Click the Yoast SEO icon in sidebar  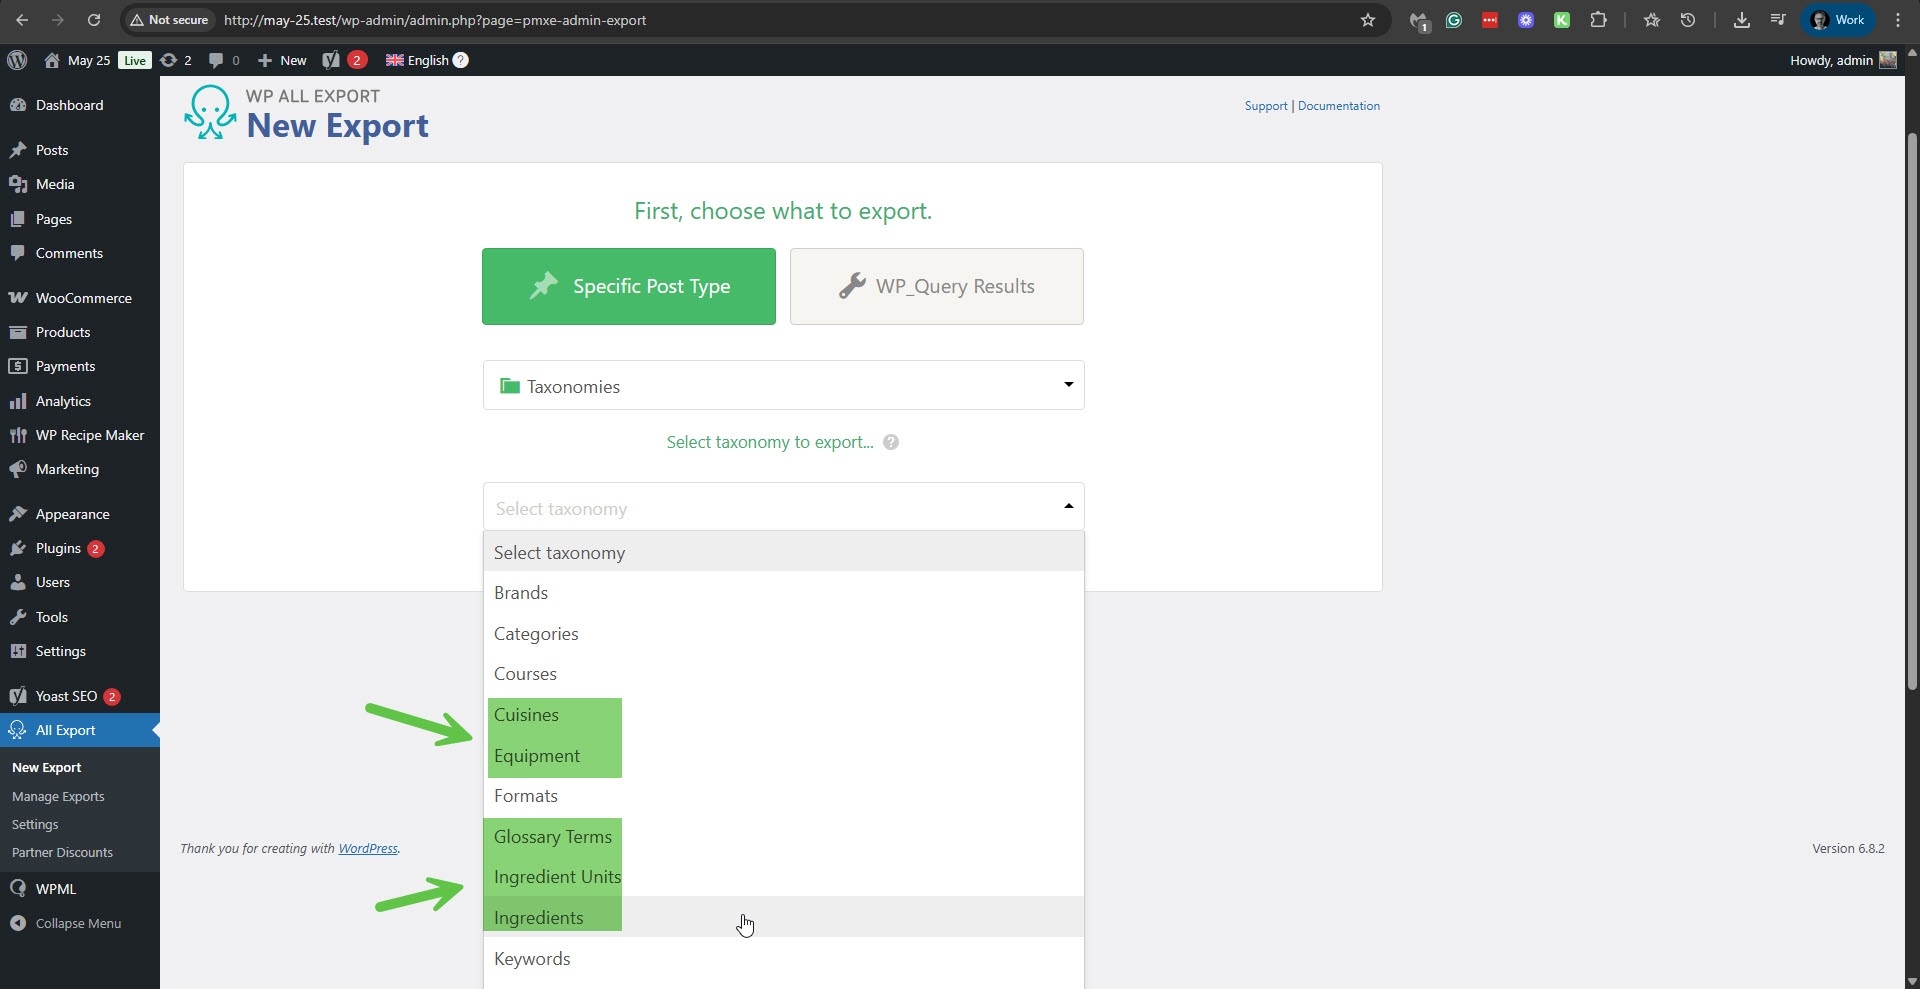pos(18,696)
